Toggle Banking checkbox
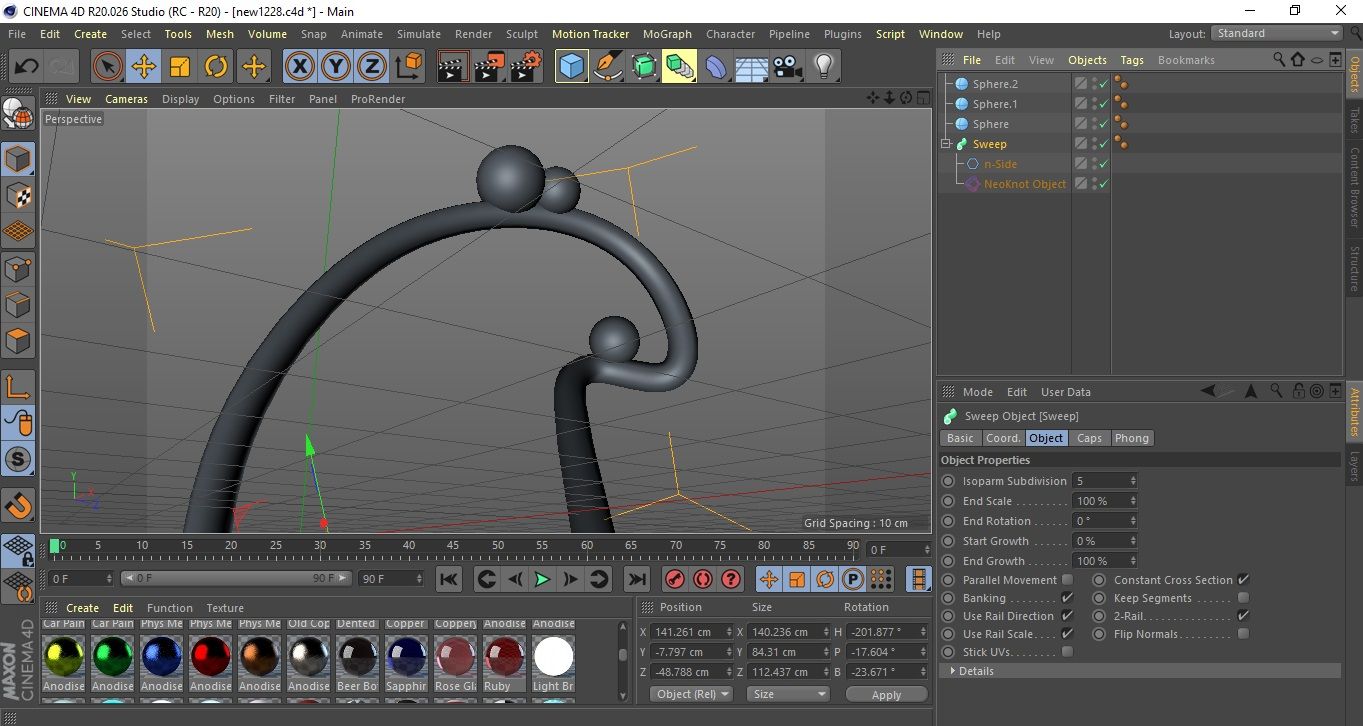The width and height of the screenshot is (1363, 726). point(1067,598)
